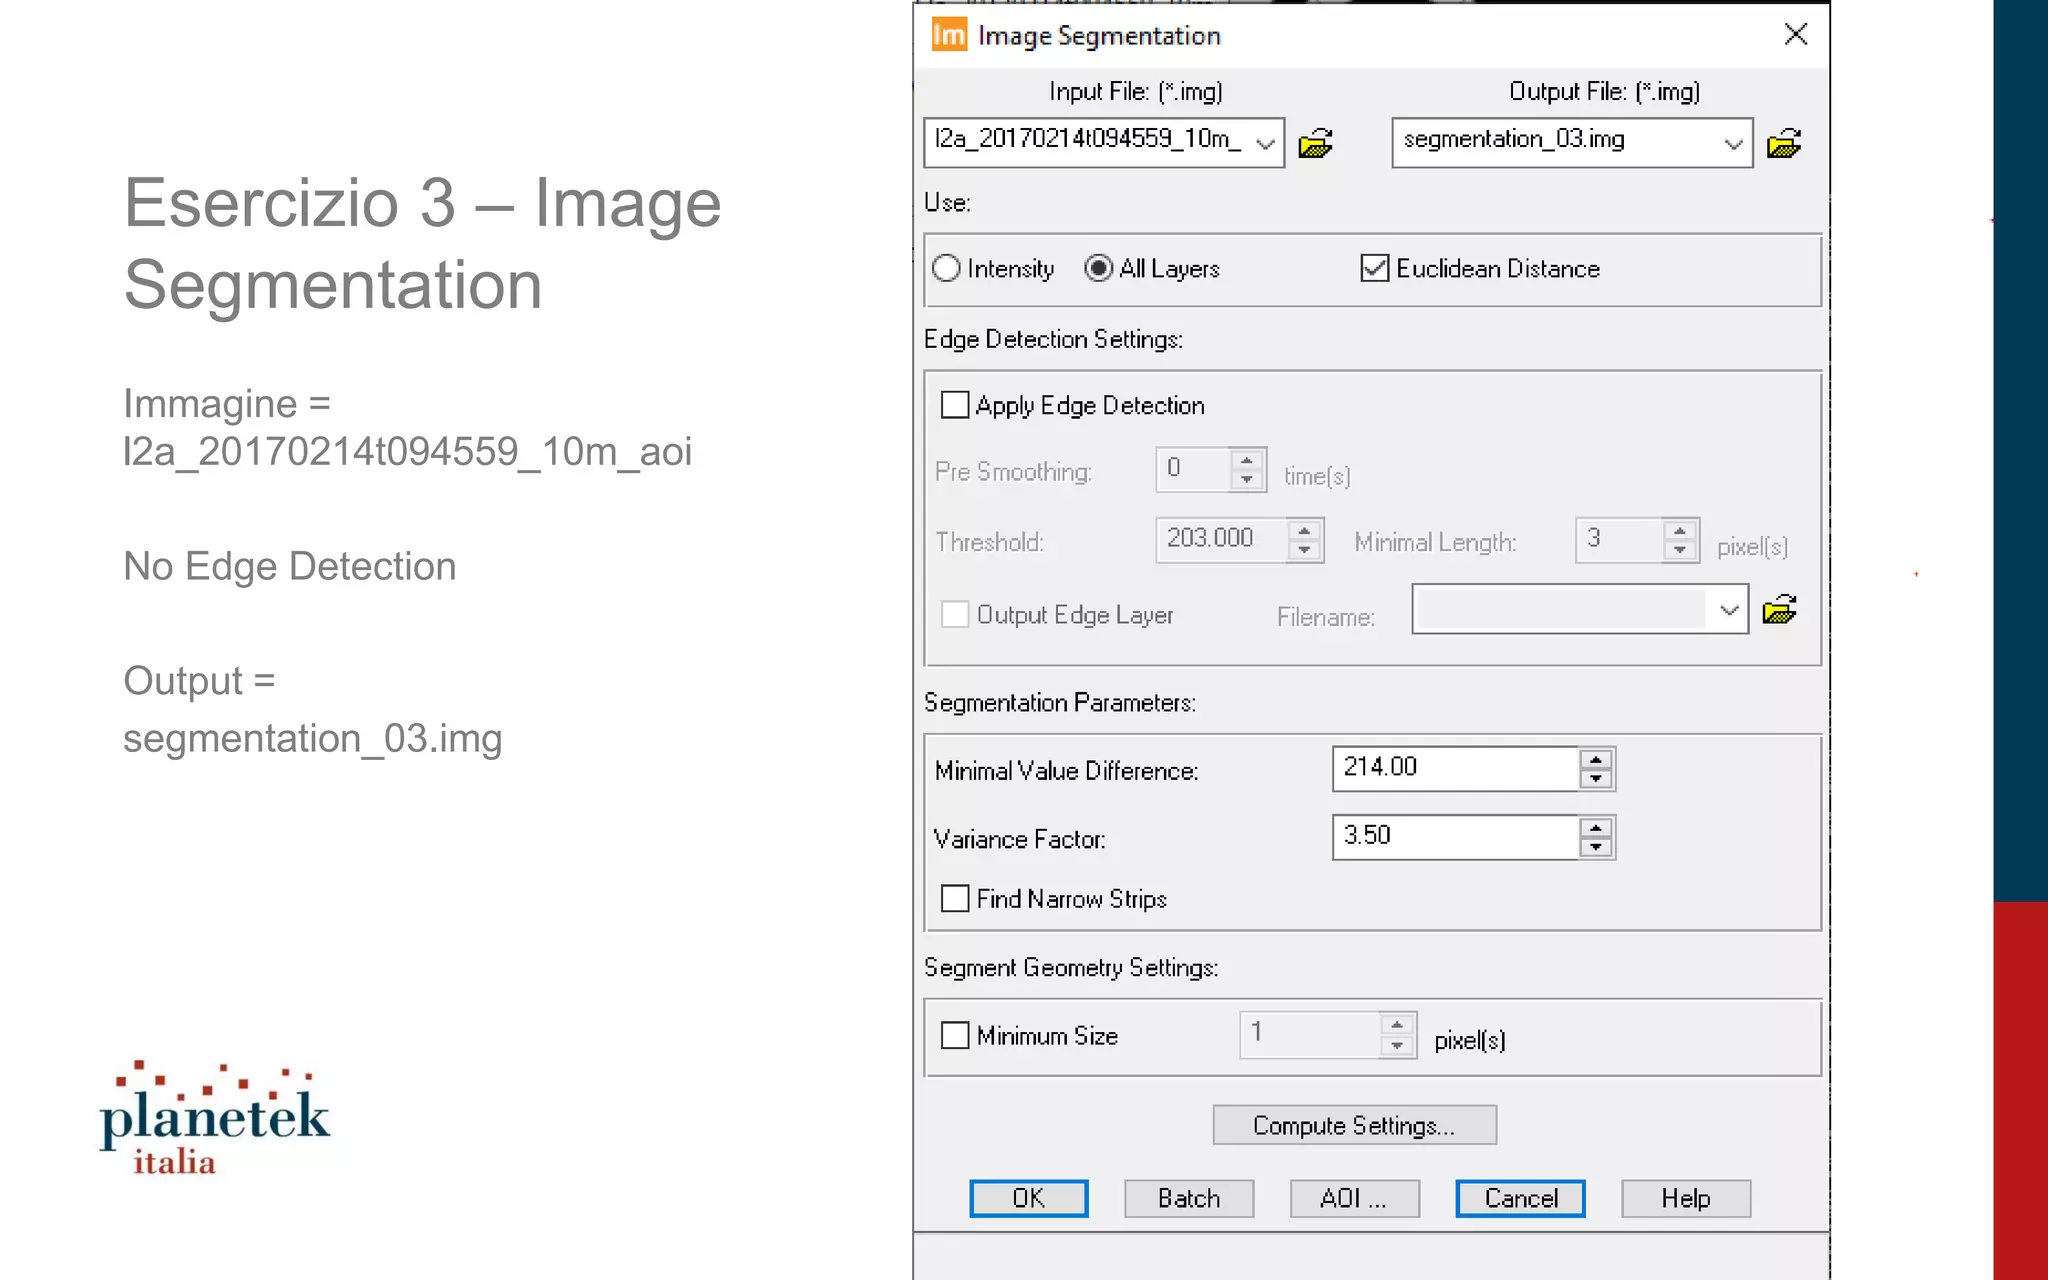The width and height of the screenshot is (2048, 1280).
Task: Close the Image Segmentation dialog
Action: (x=1795, y=35)
